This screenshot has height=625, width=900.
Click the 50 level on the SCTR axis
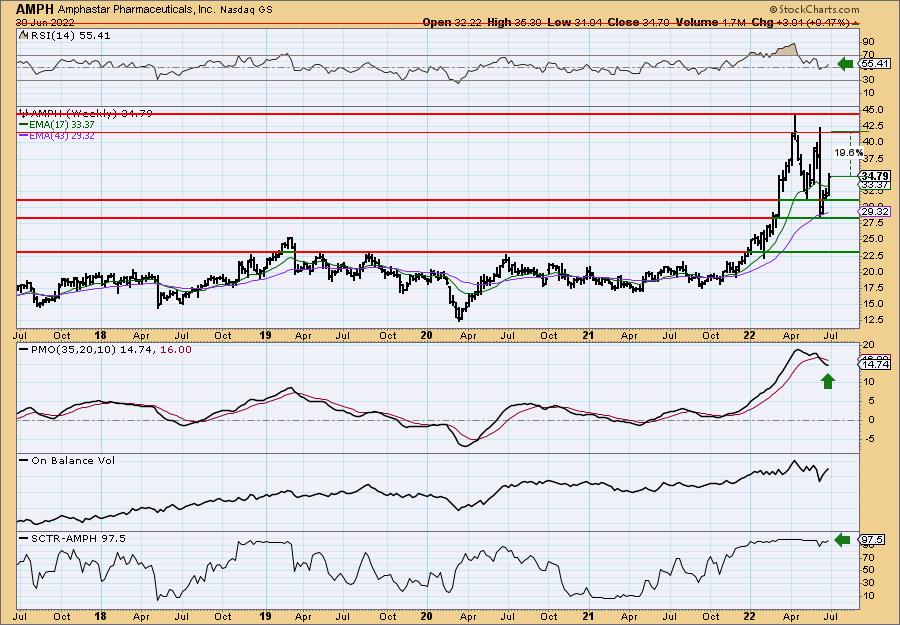click(868, 570)
